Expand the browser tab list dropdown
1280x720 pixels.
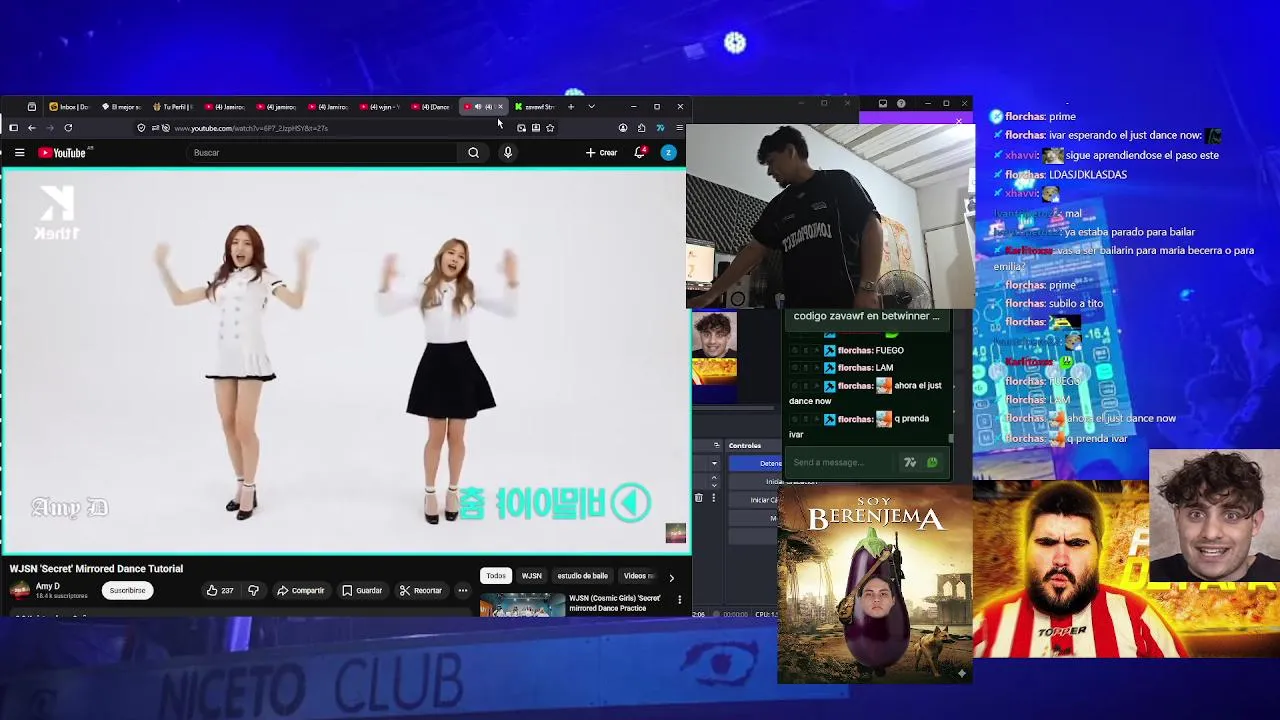click(x=591, y=107)
